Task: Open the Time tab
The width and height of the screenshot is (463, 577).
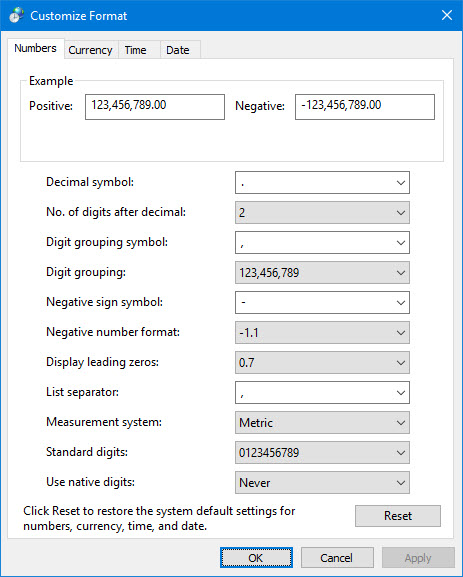Action: point(135,50)
